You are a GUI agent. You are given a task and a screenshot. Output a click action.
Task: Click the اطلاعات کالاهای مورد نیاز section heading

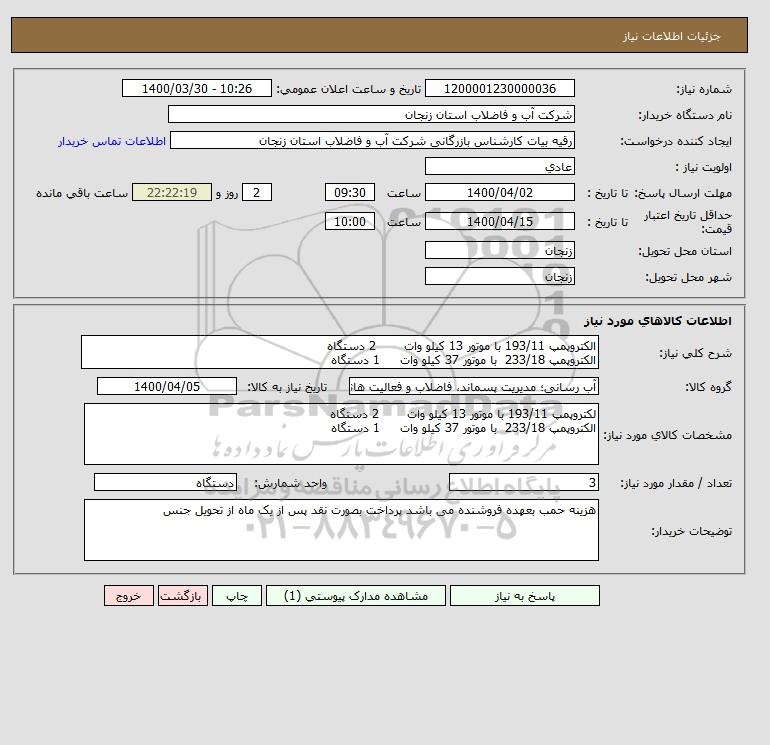click(x=658, y=321)
